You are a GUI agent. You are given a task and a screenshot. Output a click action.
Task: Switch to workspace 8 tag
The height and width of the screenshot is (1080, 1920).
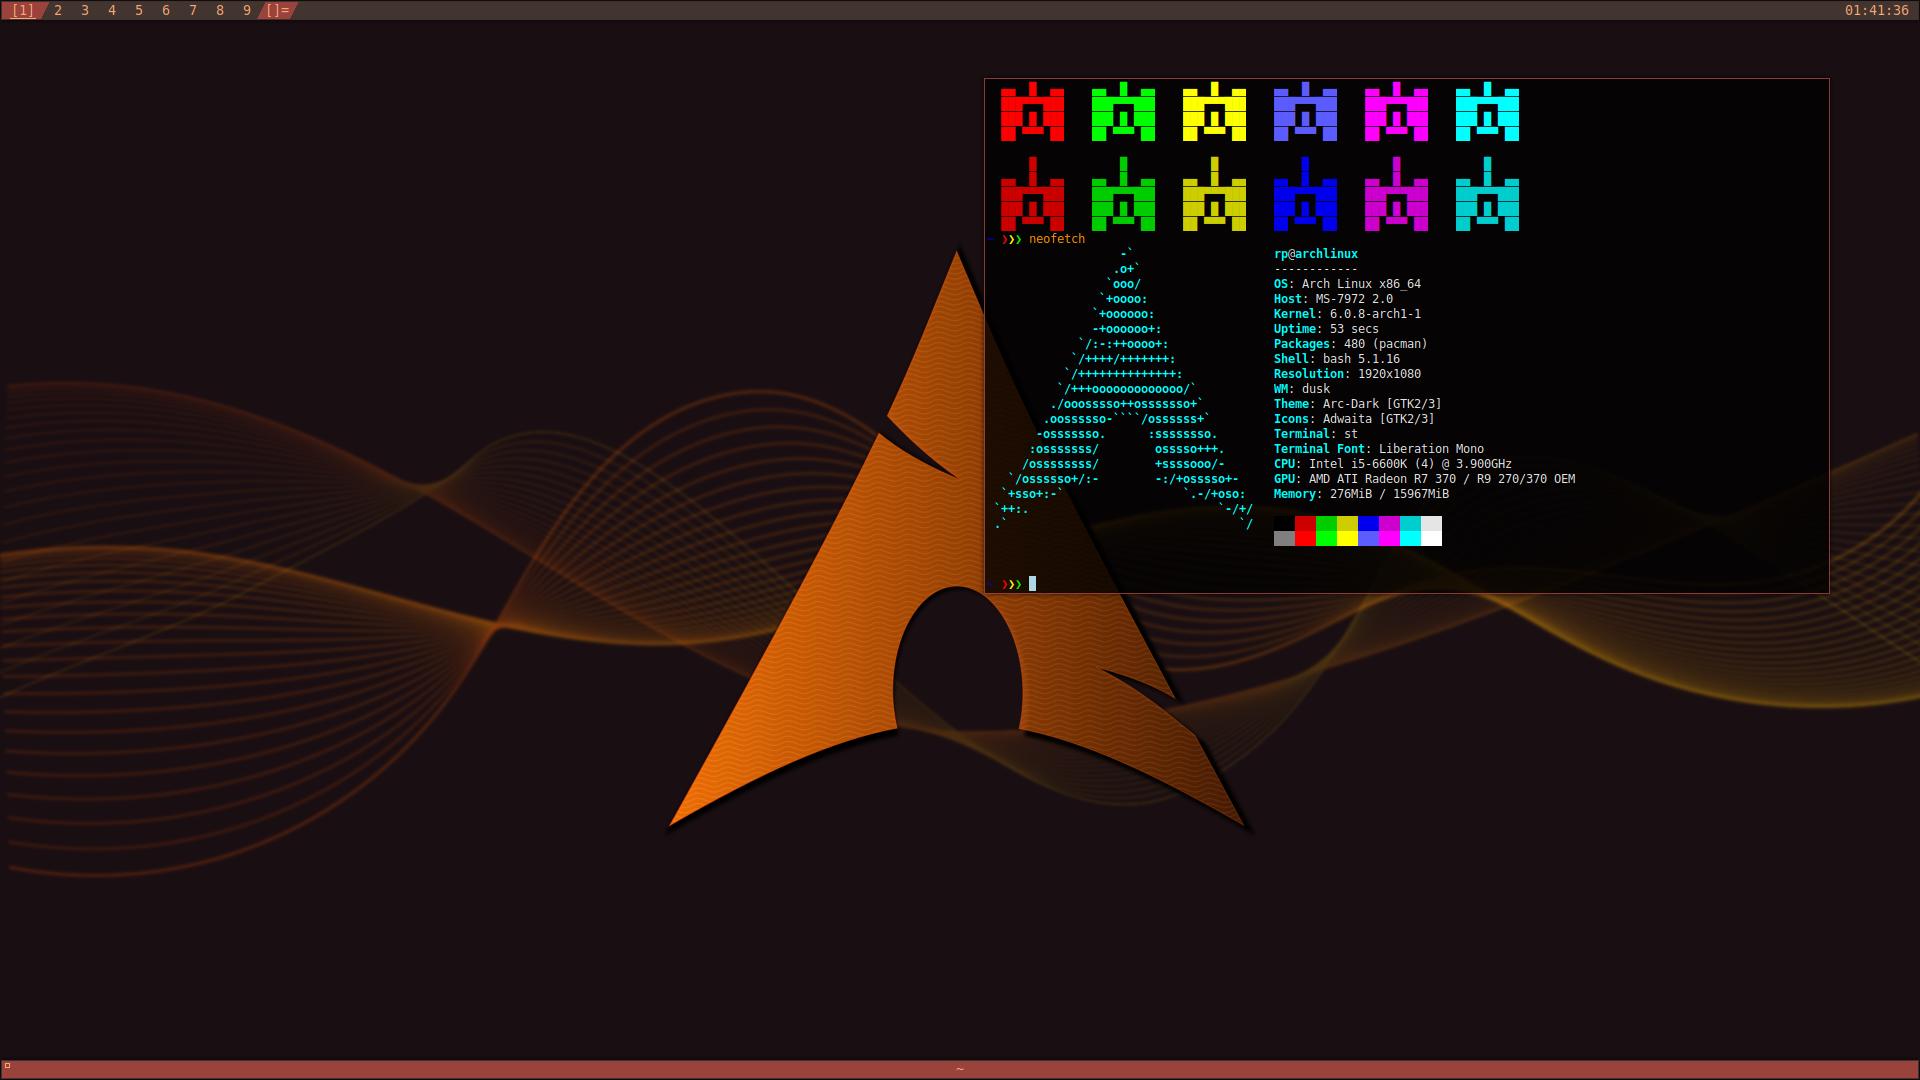coord(220,10)
